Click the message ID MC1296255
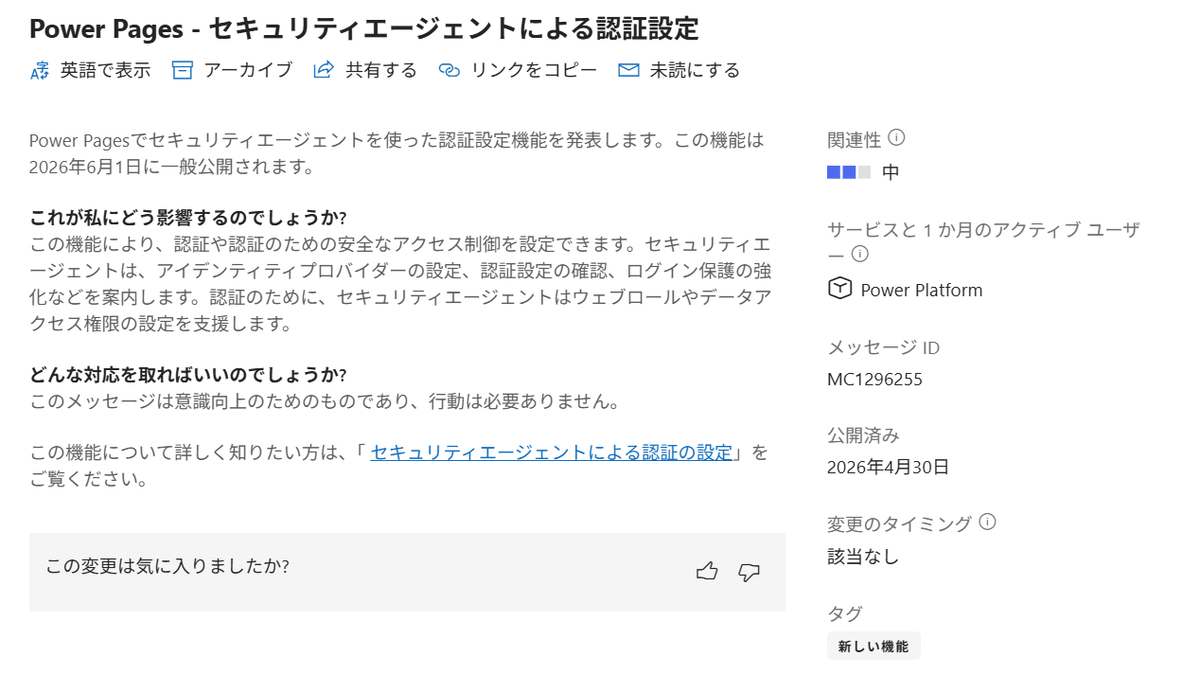 tap(875, 380)
